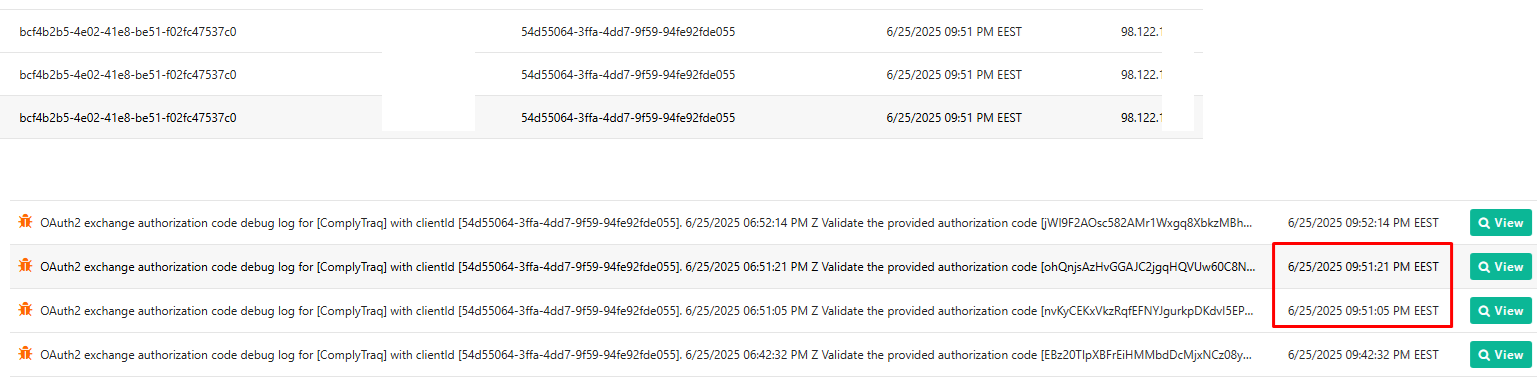
Task: Click the bug icon of the 09:52:14 PM log entry
Action: [26, 223]
